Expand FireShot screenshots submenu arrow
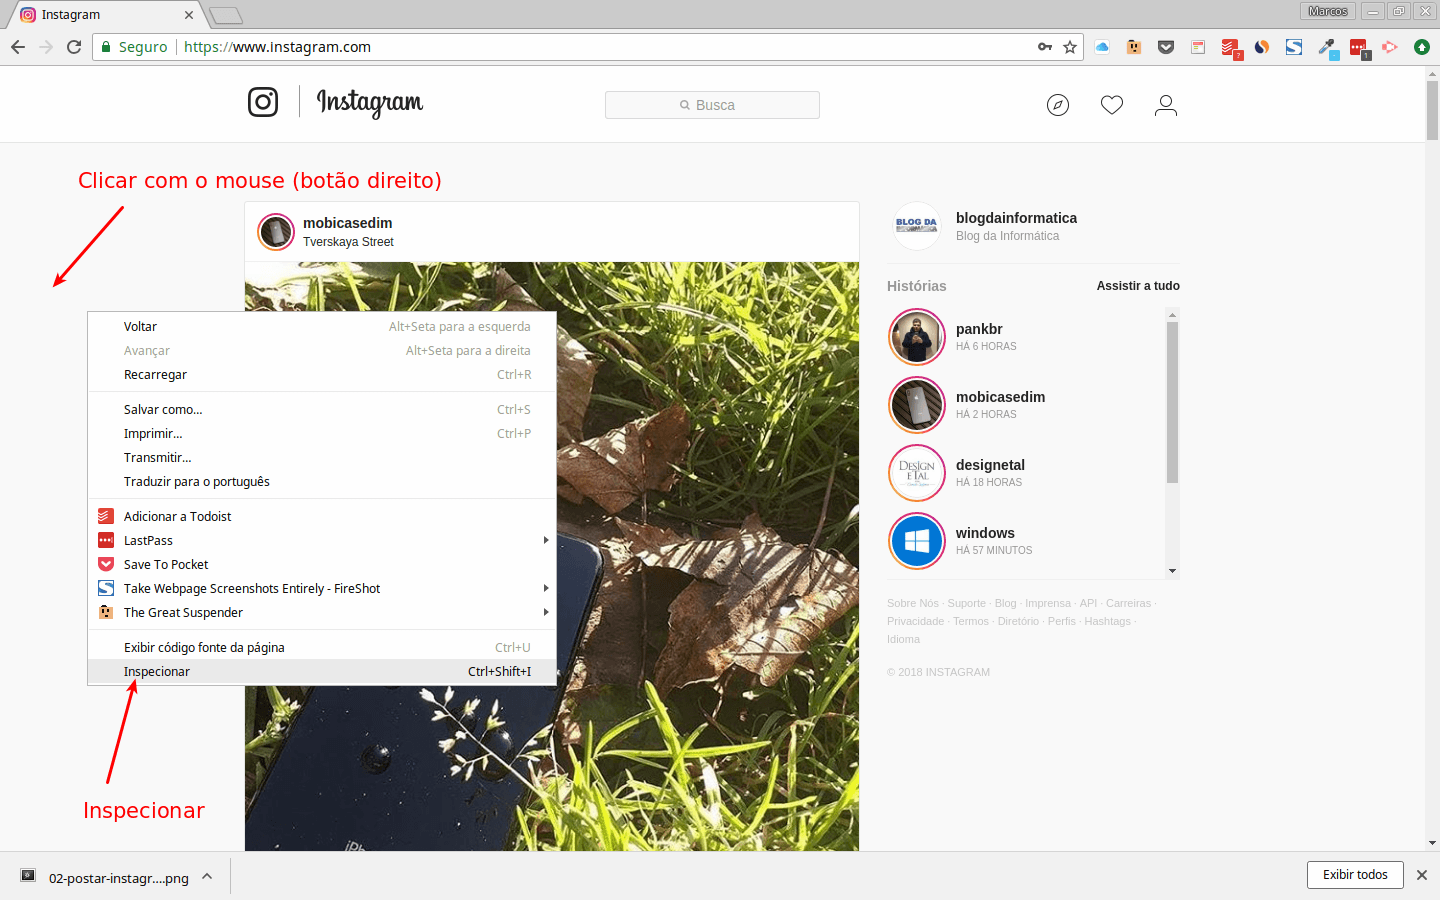This screenshot has height=900, width=1440. [545, 588]
